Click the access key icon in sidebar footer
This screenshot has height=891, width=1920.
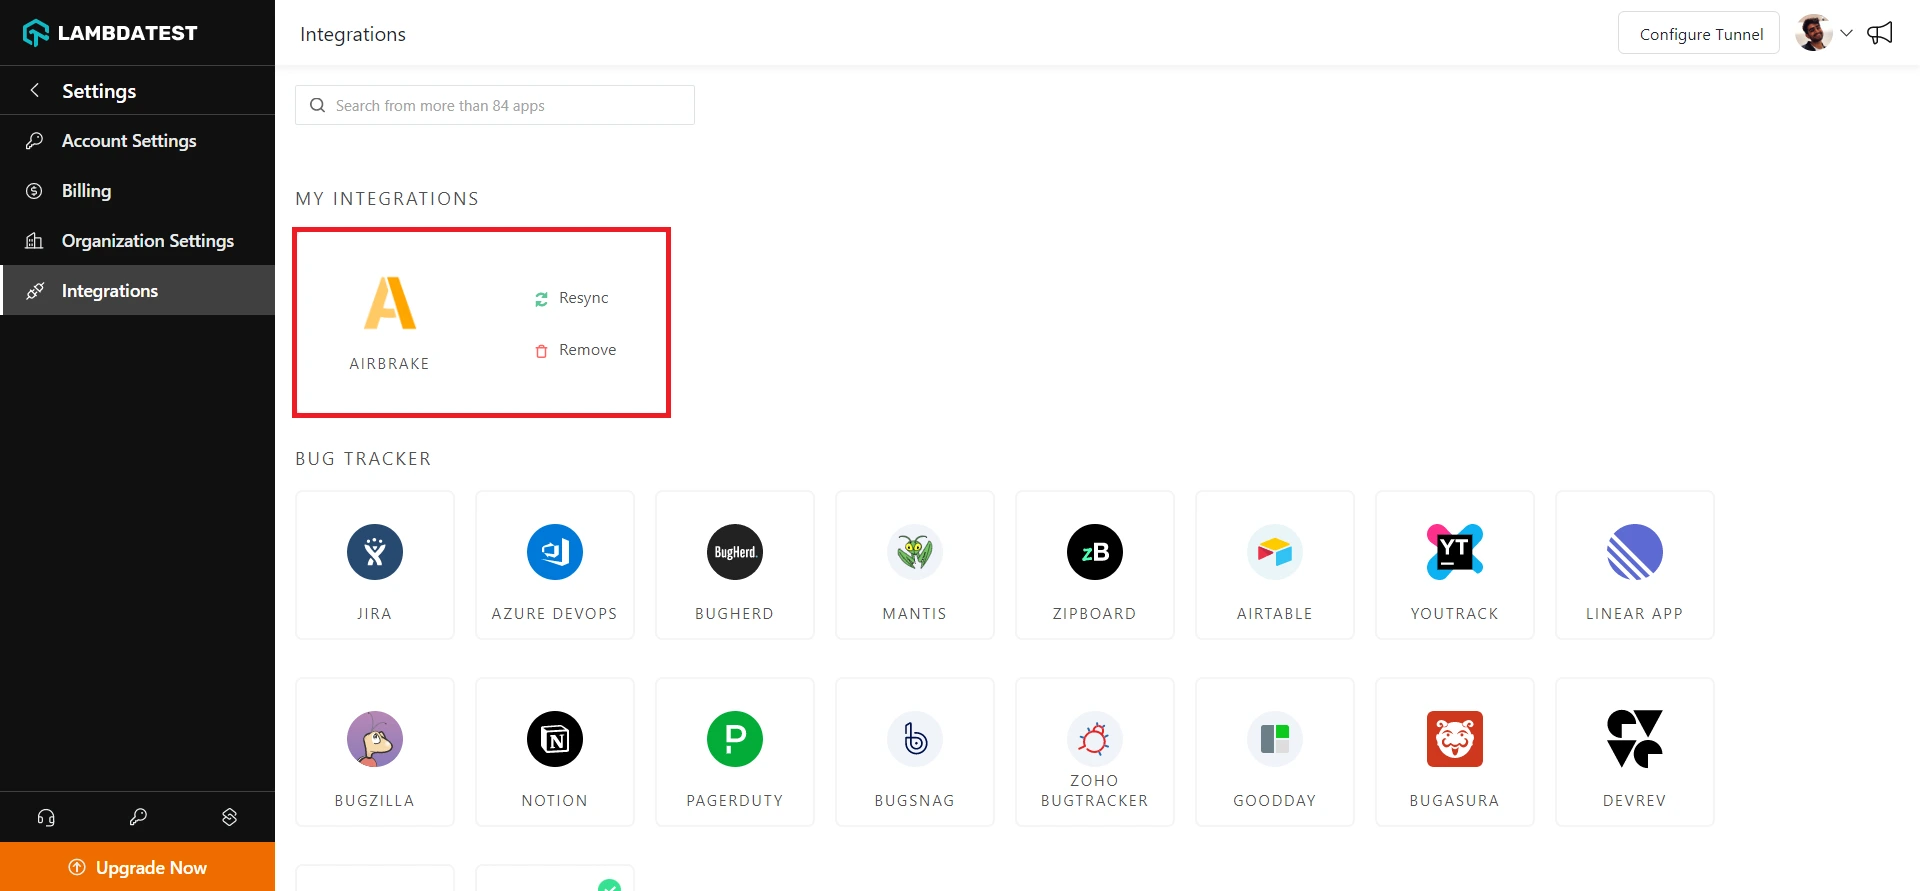[x=138, y=817]
